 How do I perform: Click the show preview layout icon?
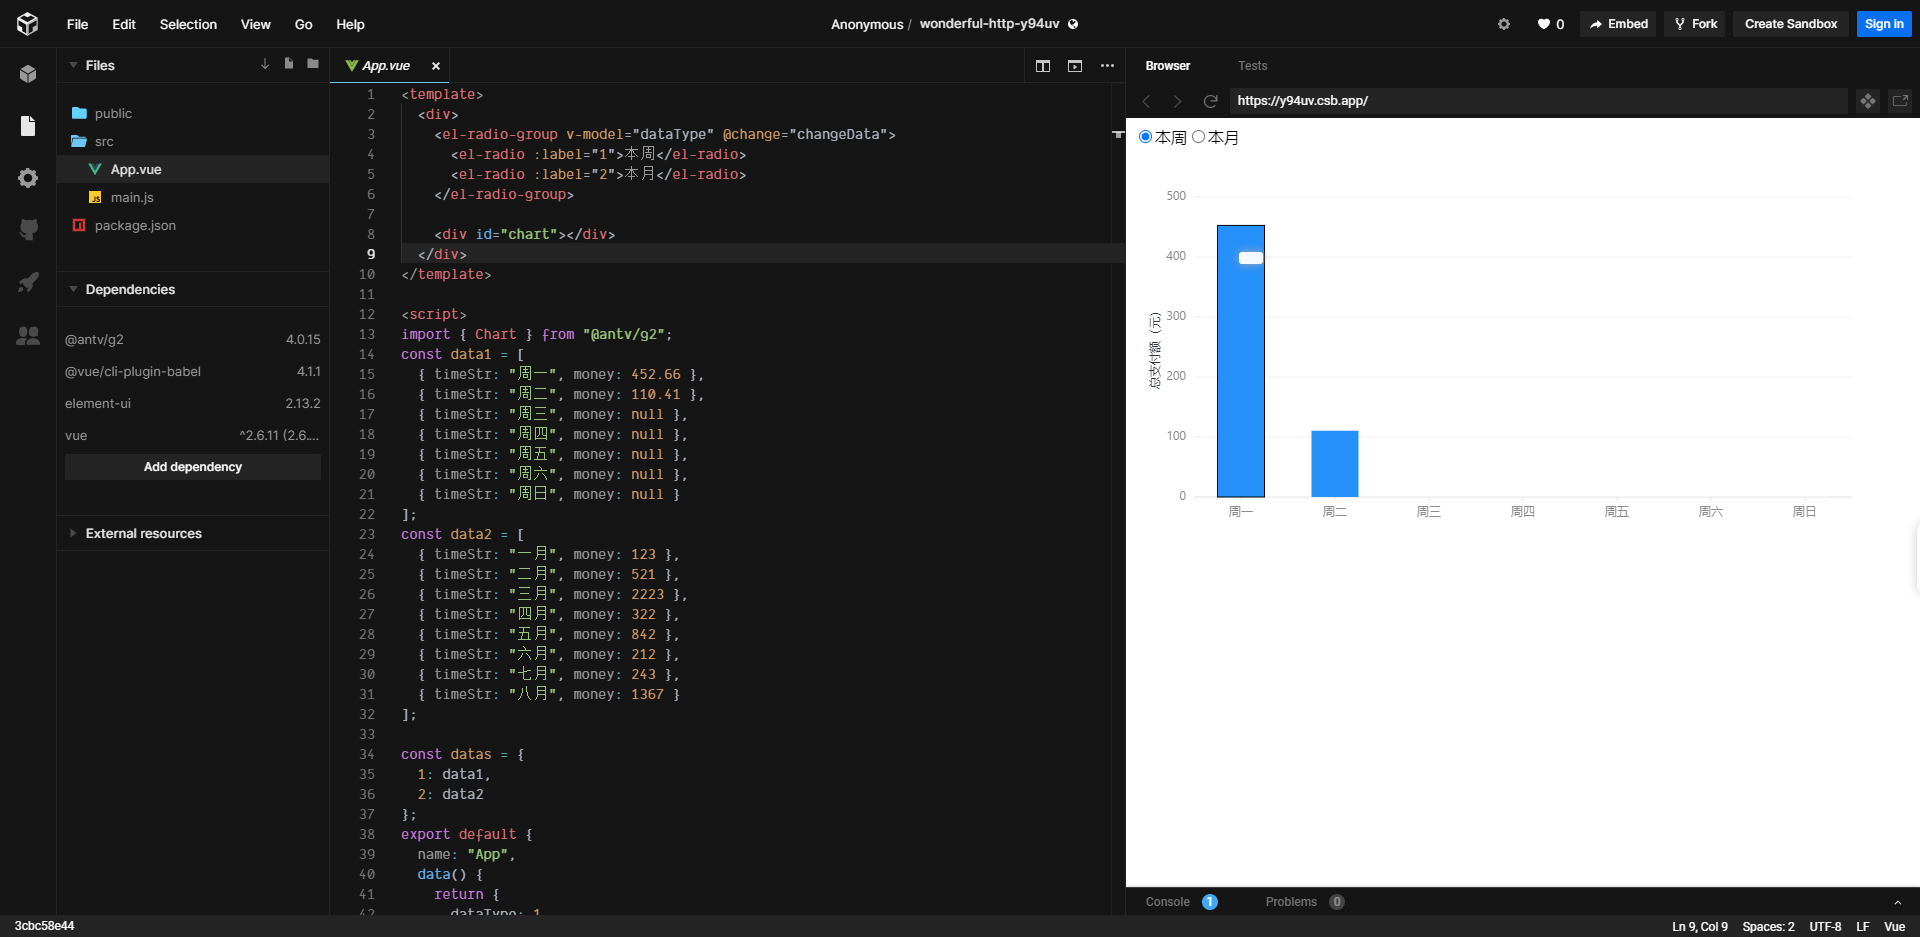[x=1075, y=66]
